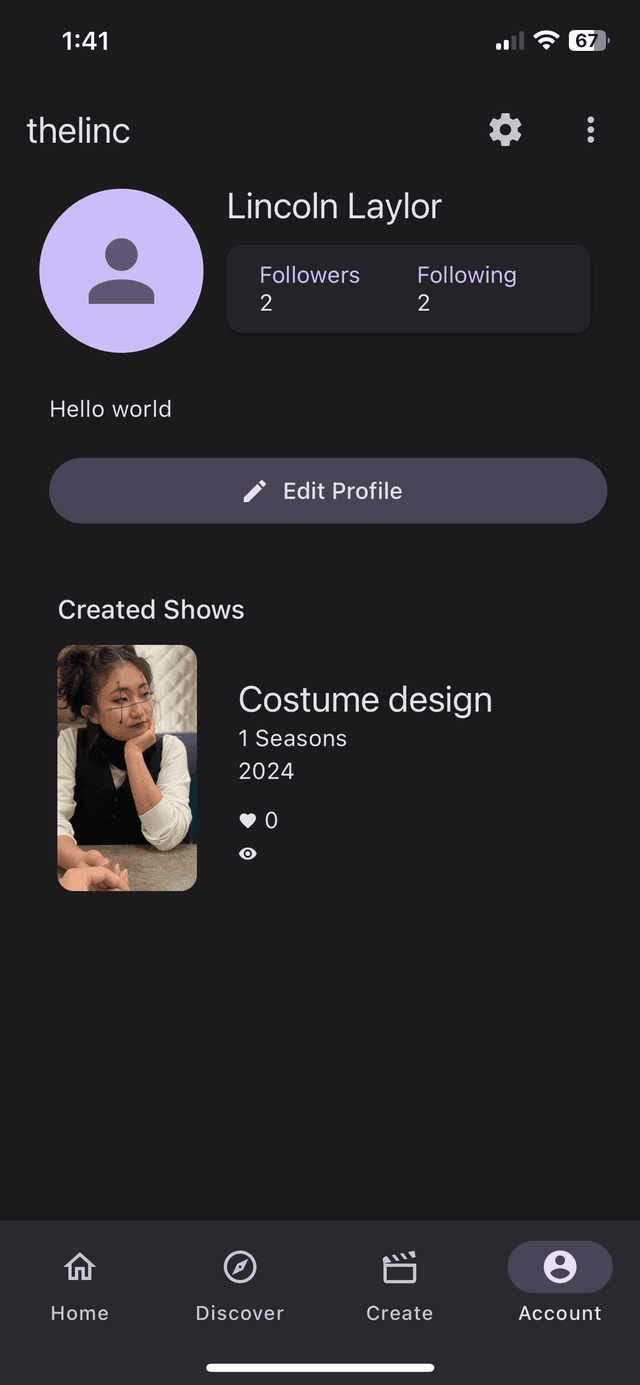Tap the Hello world bio text
This screenshot has height=1385, width=640.
[111, 409]
